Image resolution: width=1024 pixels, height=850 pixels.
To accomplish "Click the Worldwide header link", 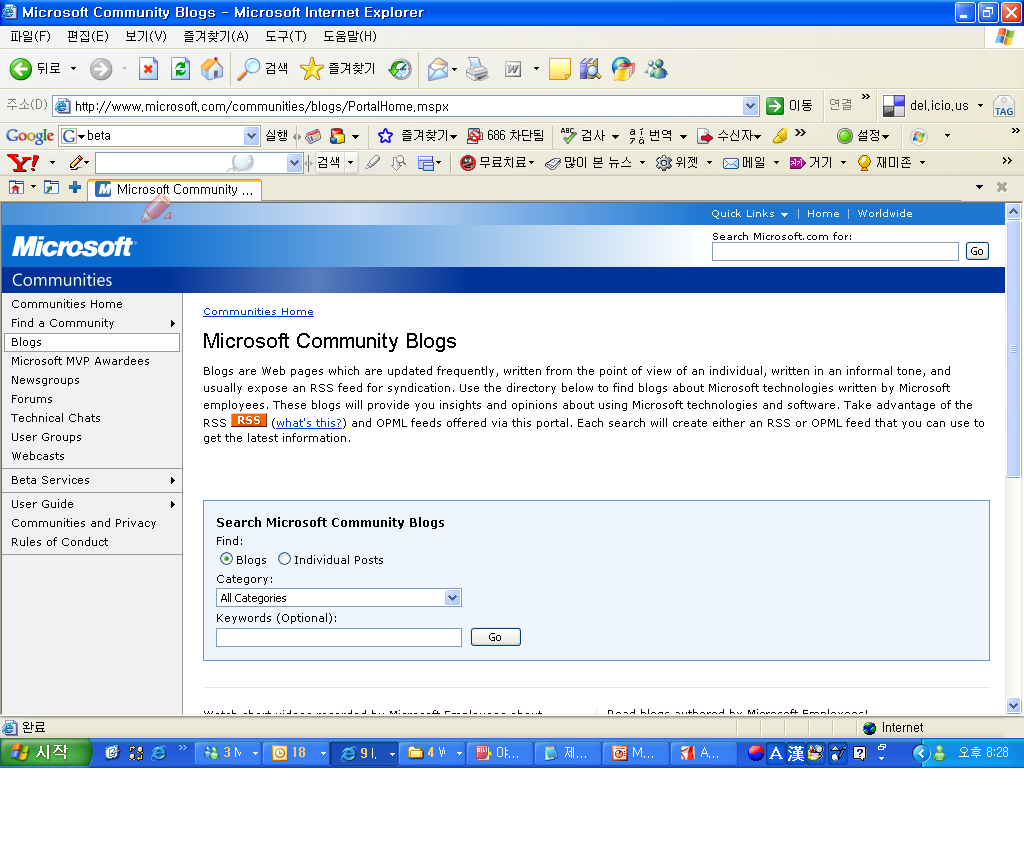I will click(884, 213).
